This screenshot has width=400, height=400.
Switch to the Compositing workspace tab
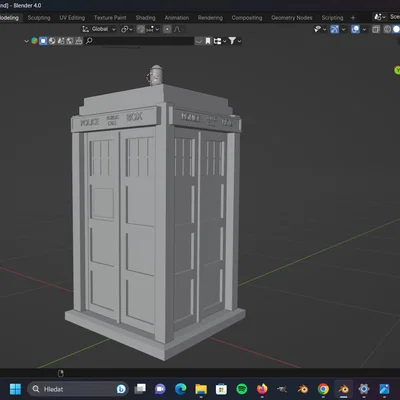coord(247,18)
